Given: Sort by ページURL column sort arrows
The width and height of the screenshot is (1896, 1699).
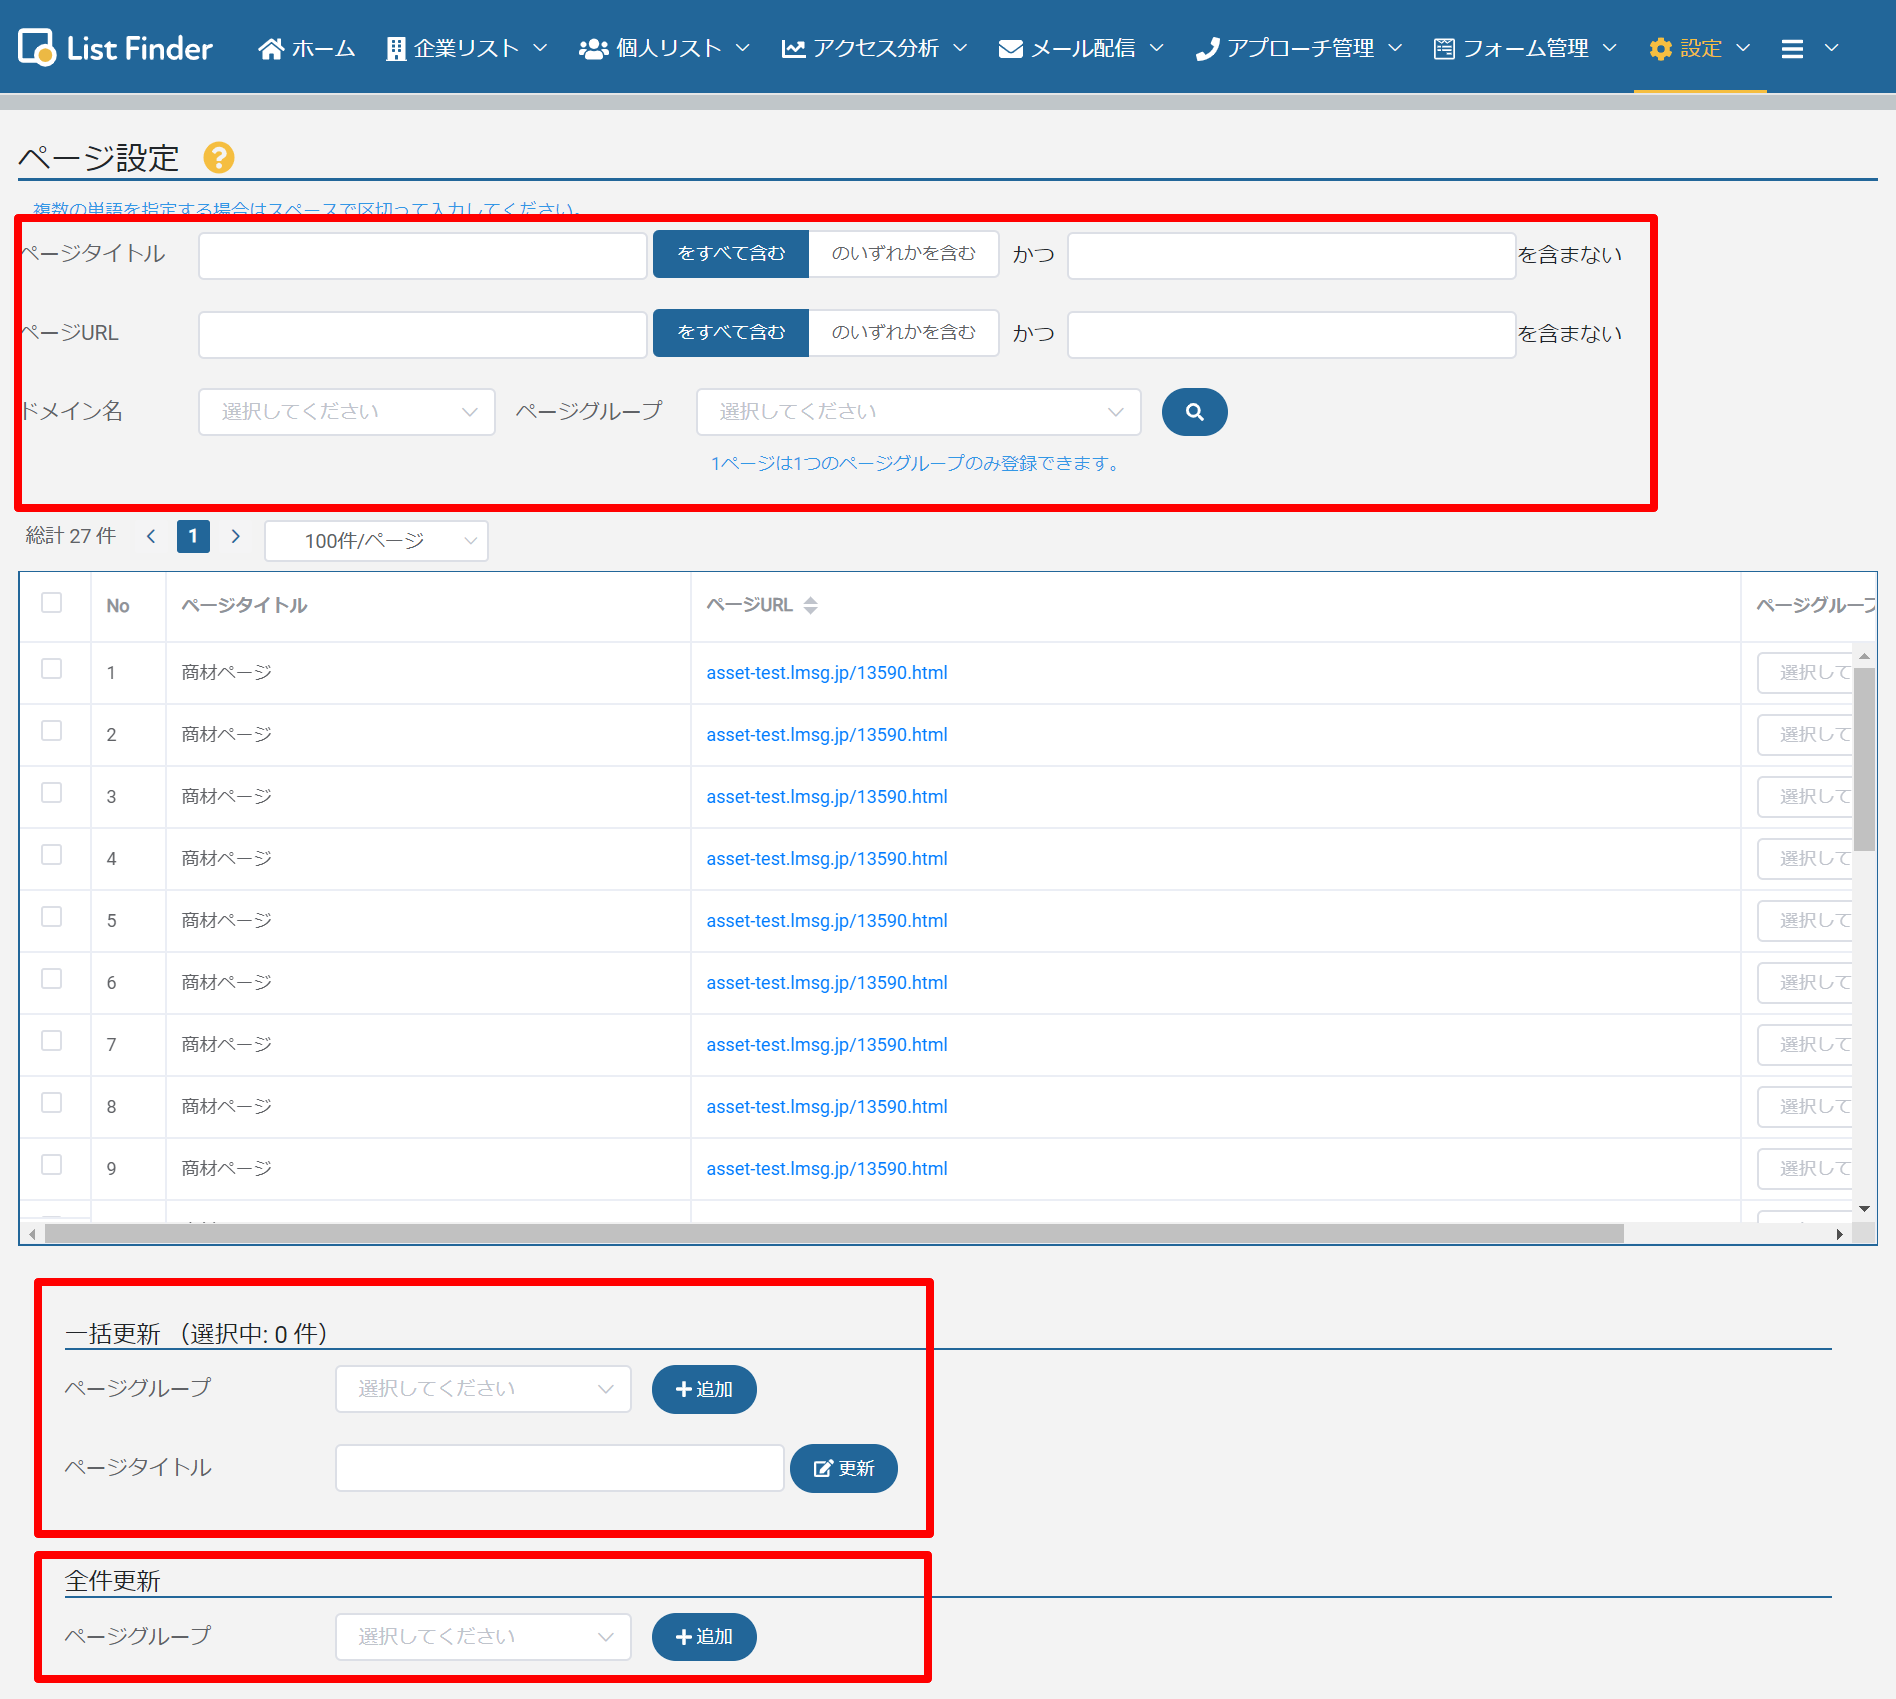Looking at the screenshot, I should 810,605.
